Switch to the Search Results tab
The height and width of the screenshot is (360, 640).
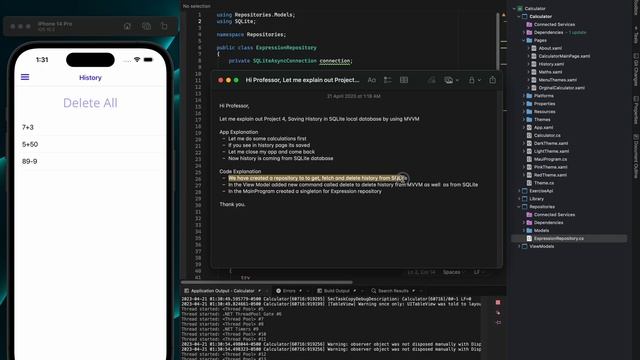393,291
